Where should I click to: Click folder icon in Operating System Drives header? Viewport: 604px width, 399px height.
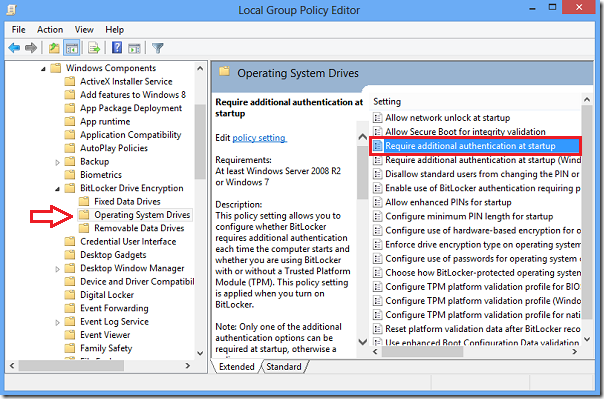tap(225, 72)
